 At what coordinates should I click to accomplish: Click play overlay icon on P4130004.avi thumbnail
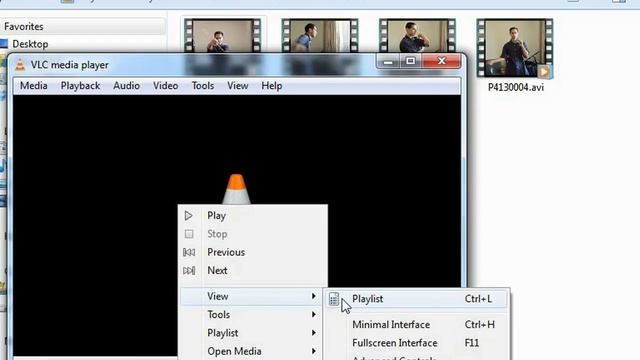click(544, 71)
